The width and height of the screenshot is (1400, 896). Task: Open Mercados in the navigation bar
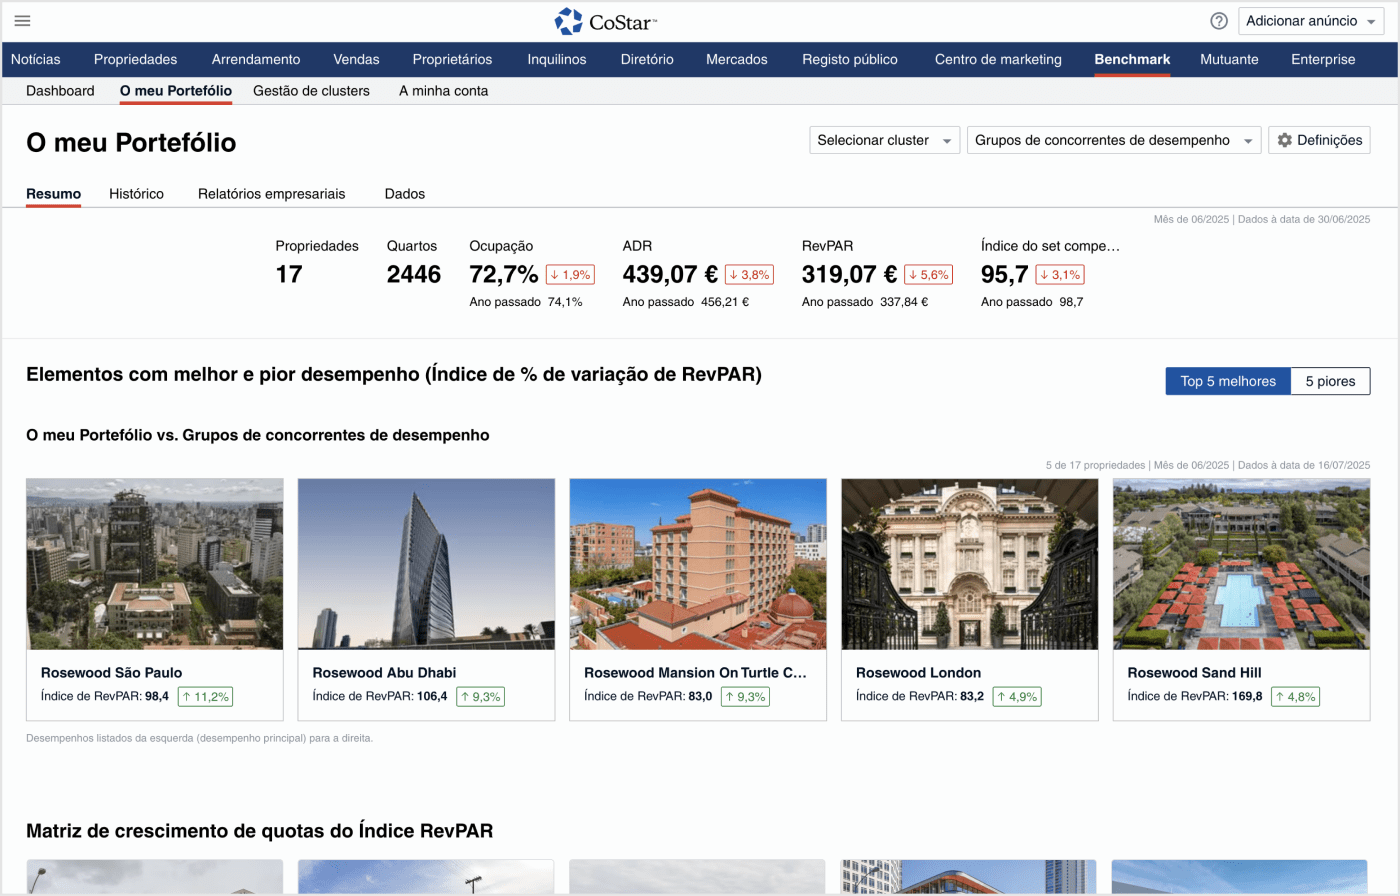click(x=737, y=59)
